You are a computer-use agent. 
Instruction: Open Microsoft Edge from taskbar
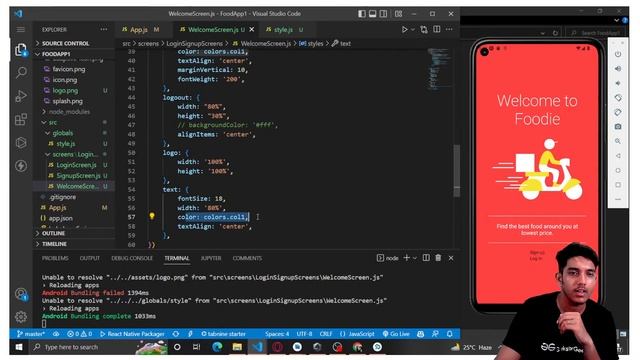click(217, 347)
